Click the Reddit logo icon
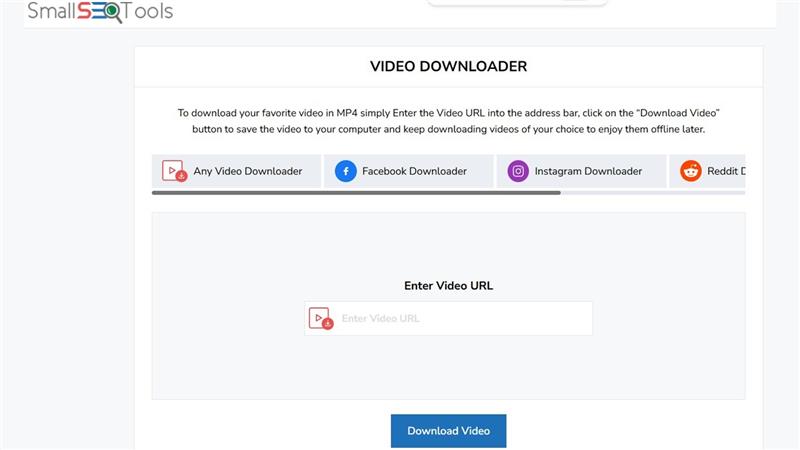The width and height of the screenshot is (800, 450). [691, 171]
